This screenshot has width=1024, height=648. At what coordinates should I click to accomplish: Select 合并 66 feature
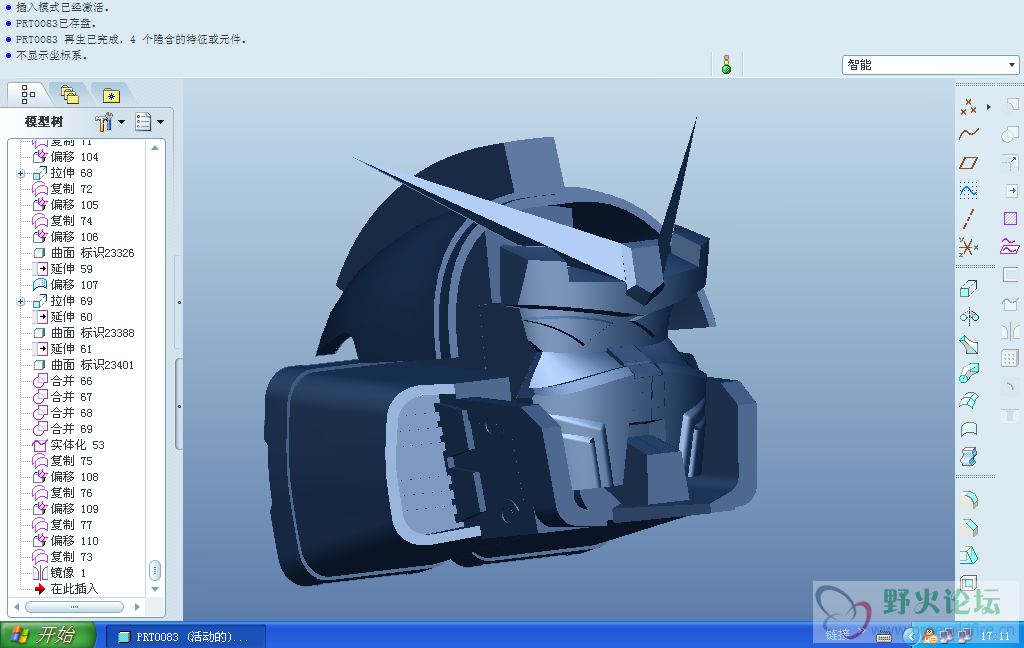(63, 381)
